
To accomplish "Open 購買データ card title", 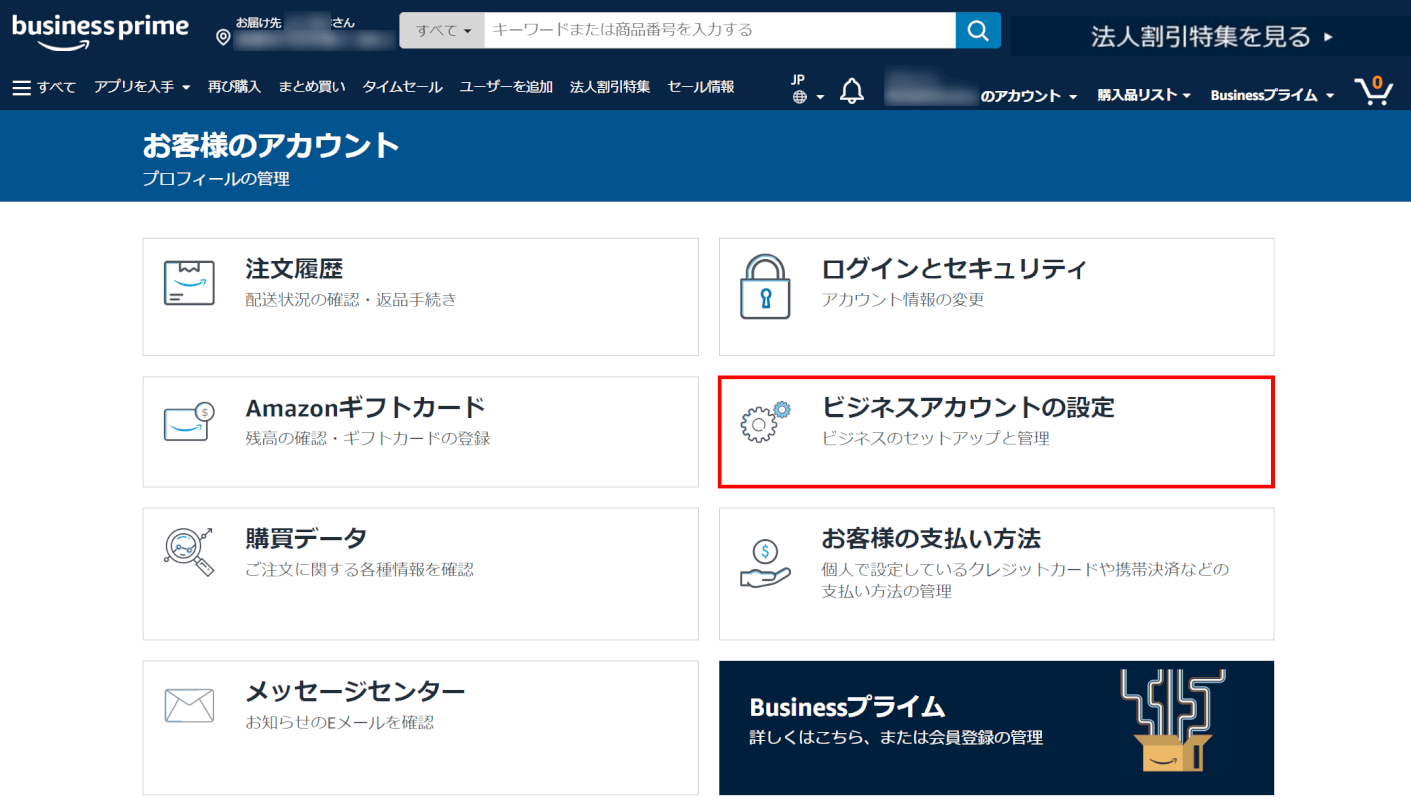I will 306,538.
